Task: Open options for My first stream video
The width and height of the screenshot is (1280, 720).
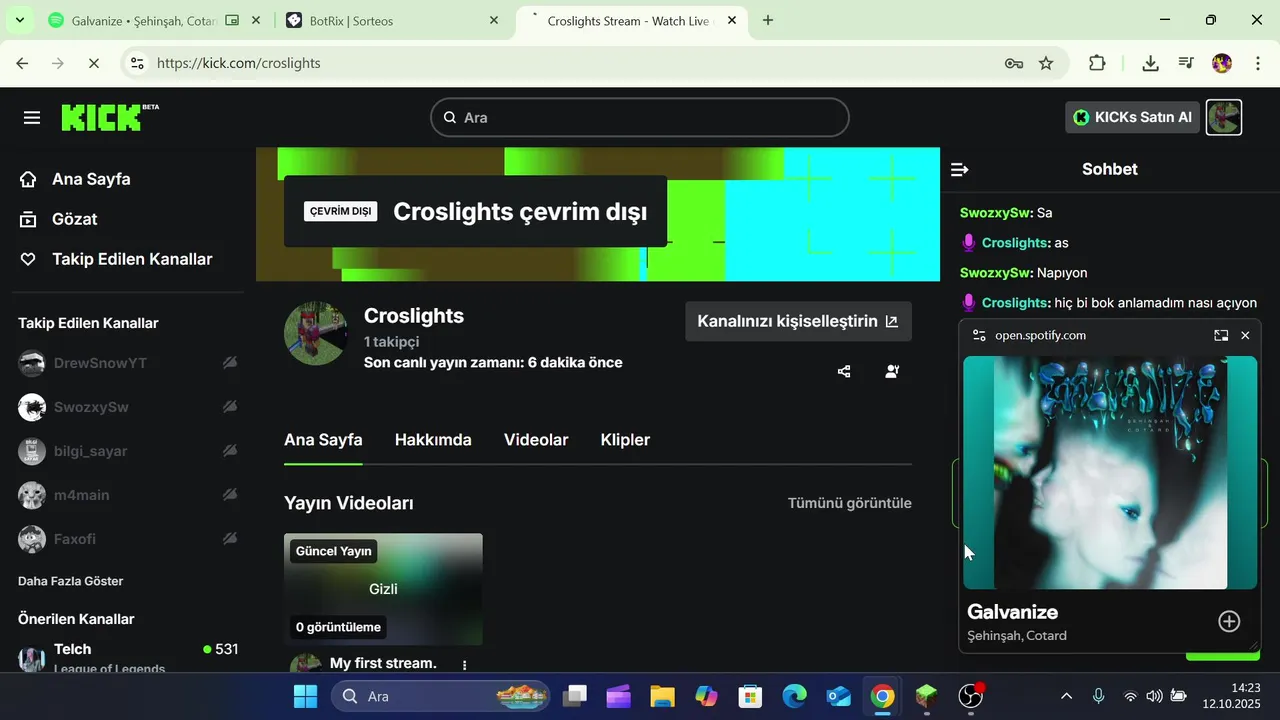Action: [x=464, y=665]
